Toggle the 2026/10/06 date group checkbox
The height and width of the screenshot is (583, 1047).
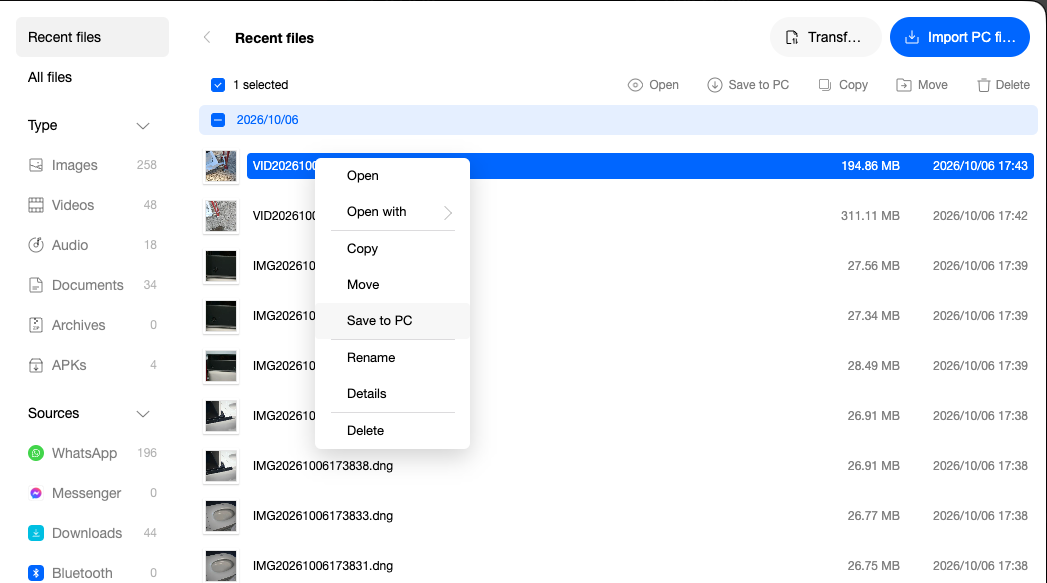click(x=218, y=120)
